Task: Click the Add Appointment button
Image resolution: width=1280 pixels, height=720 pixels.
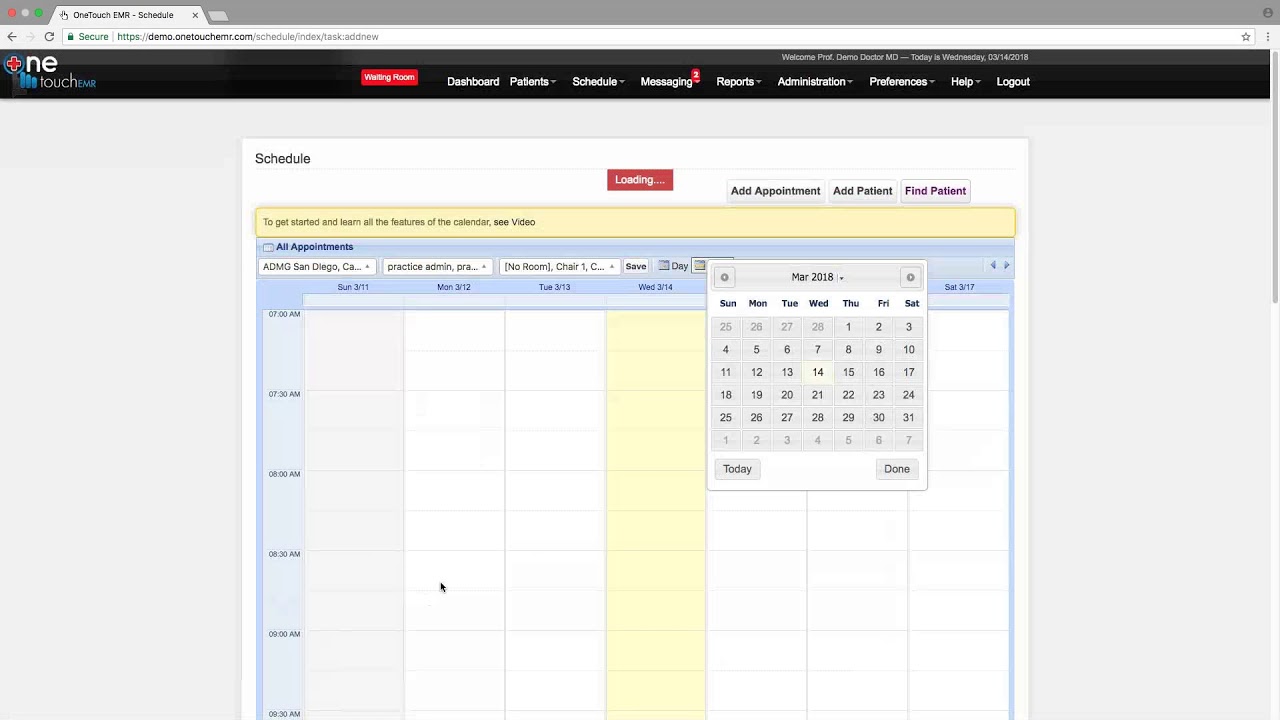Action: [775, 191]
